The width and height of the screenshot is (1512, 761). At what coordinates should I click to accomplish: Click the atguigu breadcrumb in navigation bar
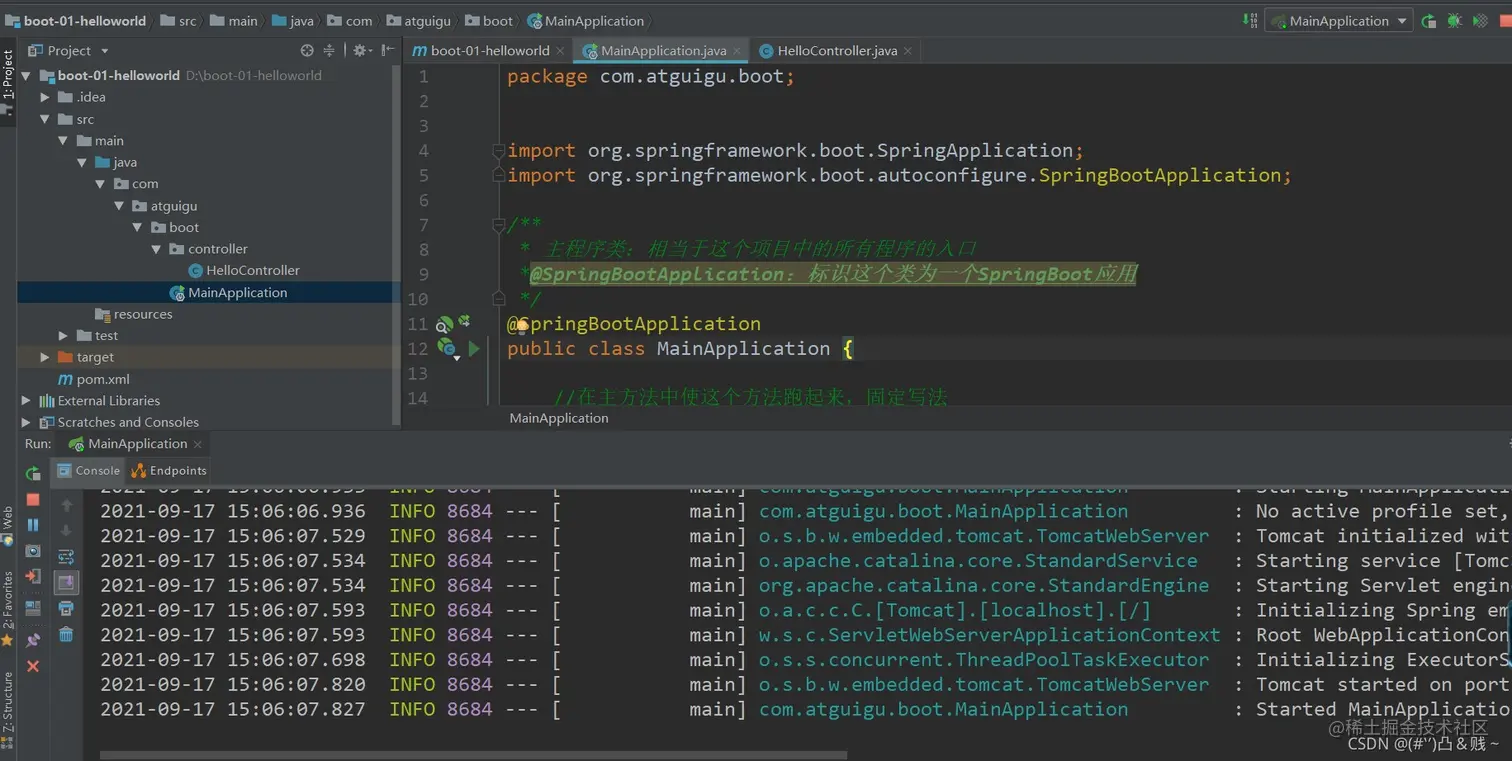coord(418,21)
